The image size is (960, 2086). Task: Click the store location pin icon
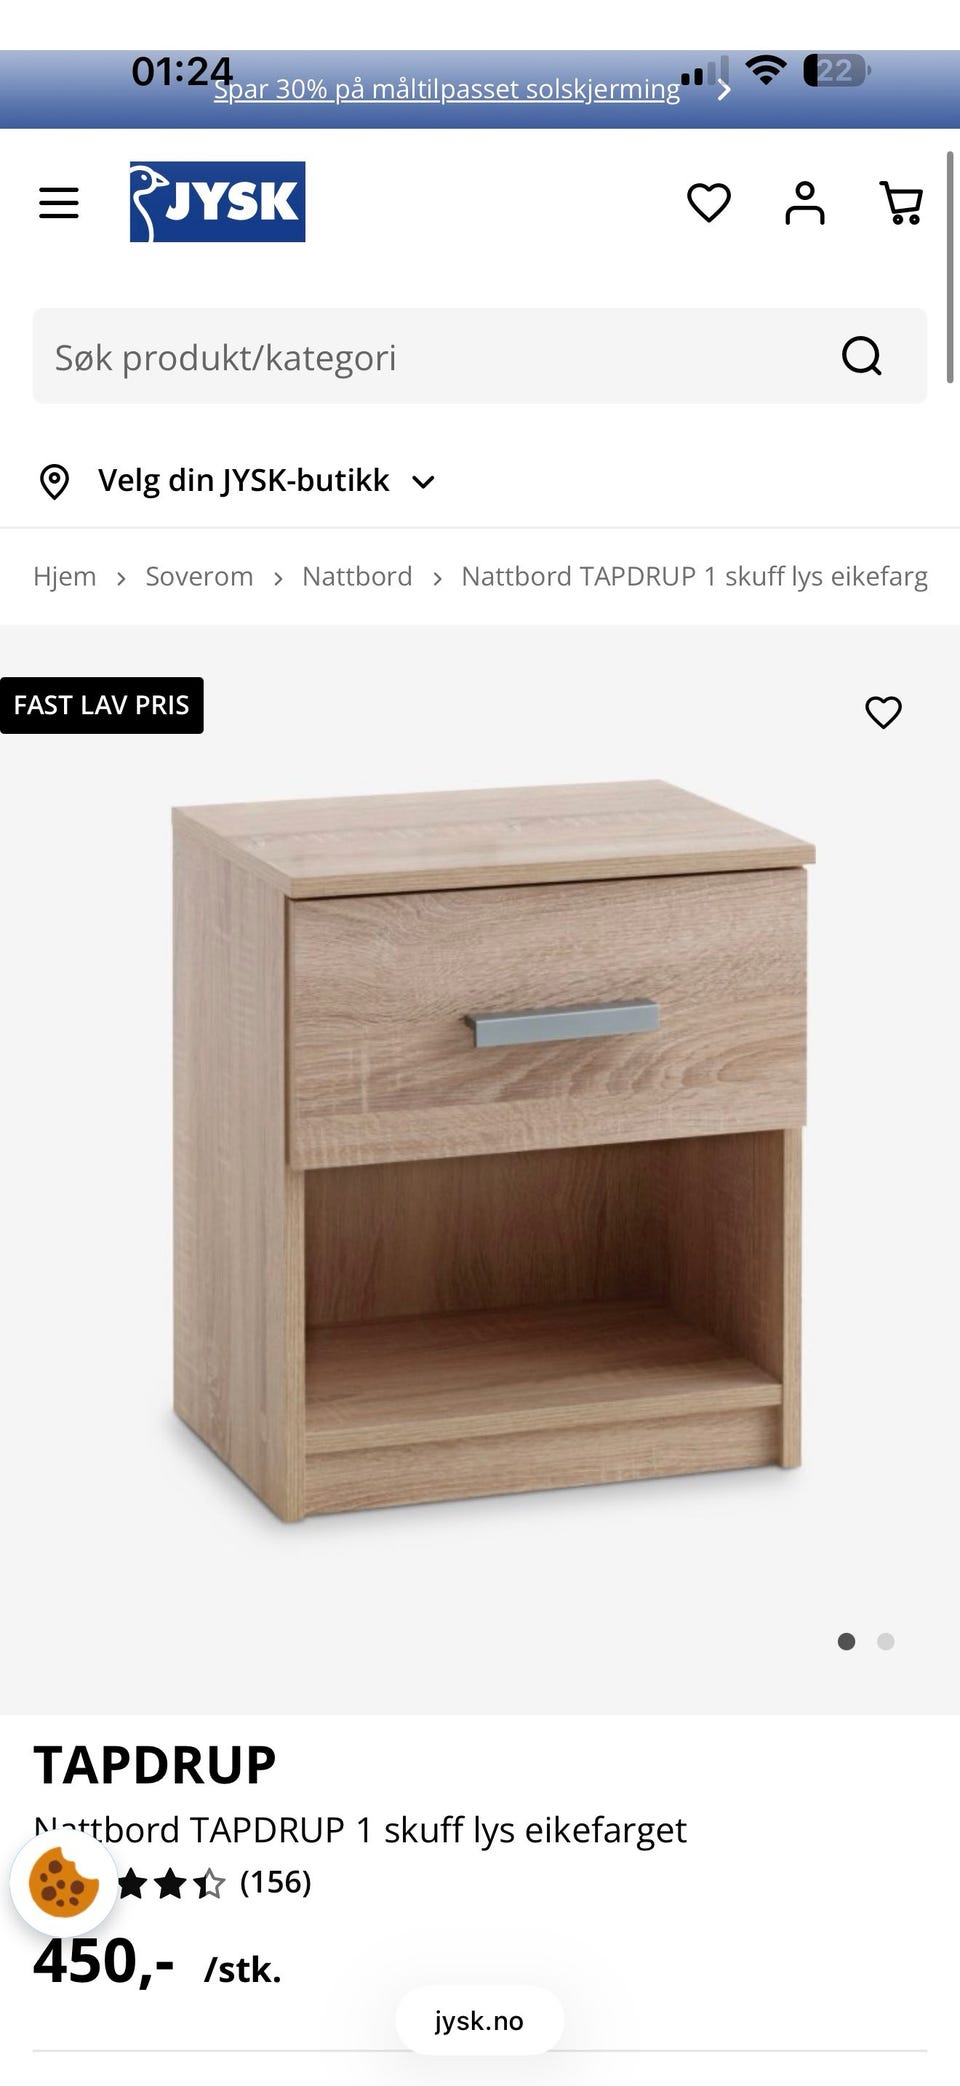[54, 481]
